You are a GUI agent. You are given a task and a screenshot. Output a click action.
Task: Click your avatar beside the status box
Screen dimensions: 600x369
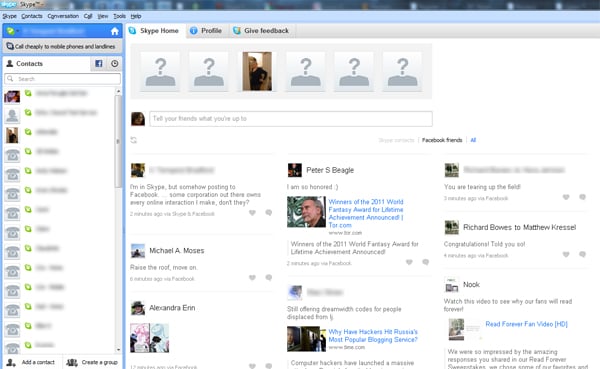coord(138,119)
